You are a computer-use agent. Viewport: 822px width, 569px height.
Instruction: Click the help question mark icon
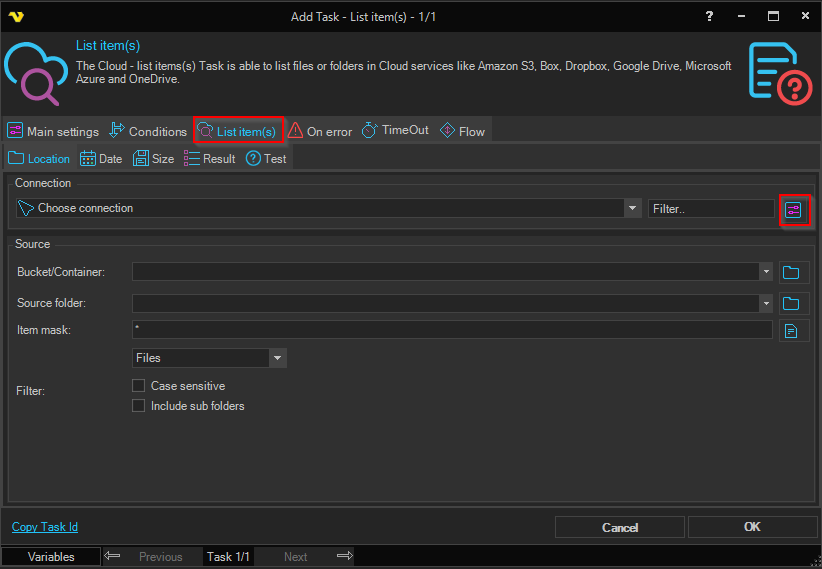point(709,17)
